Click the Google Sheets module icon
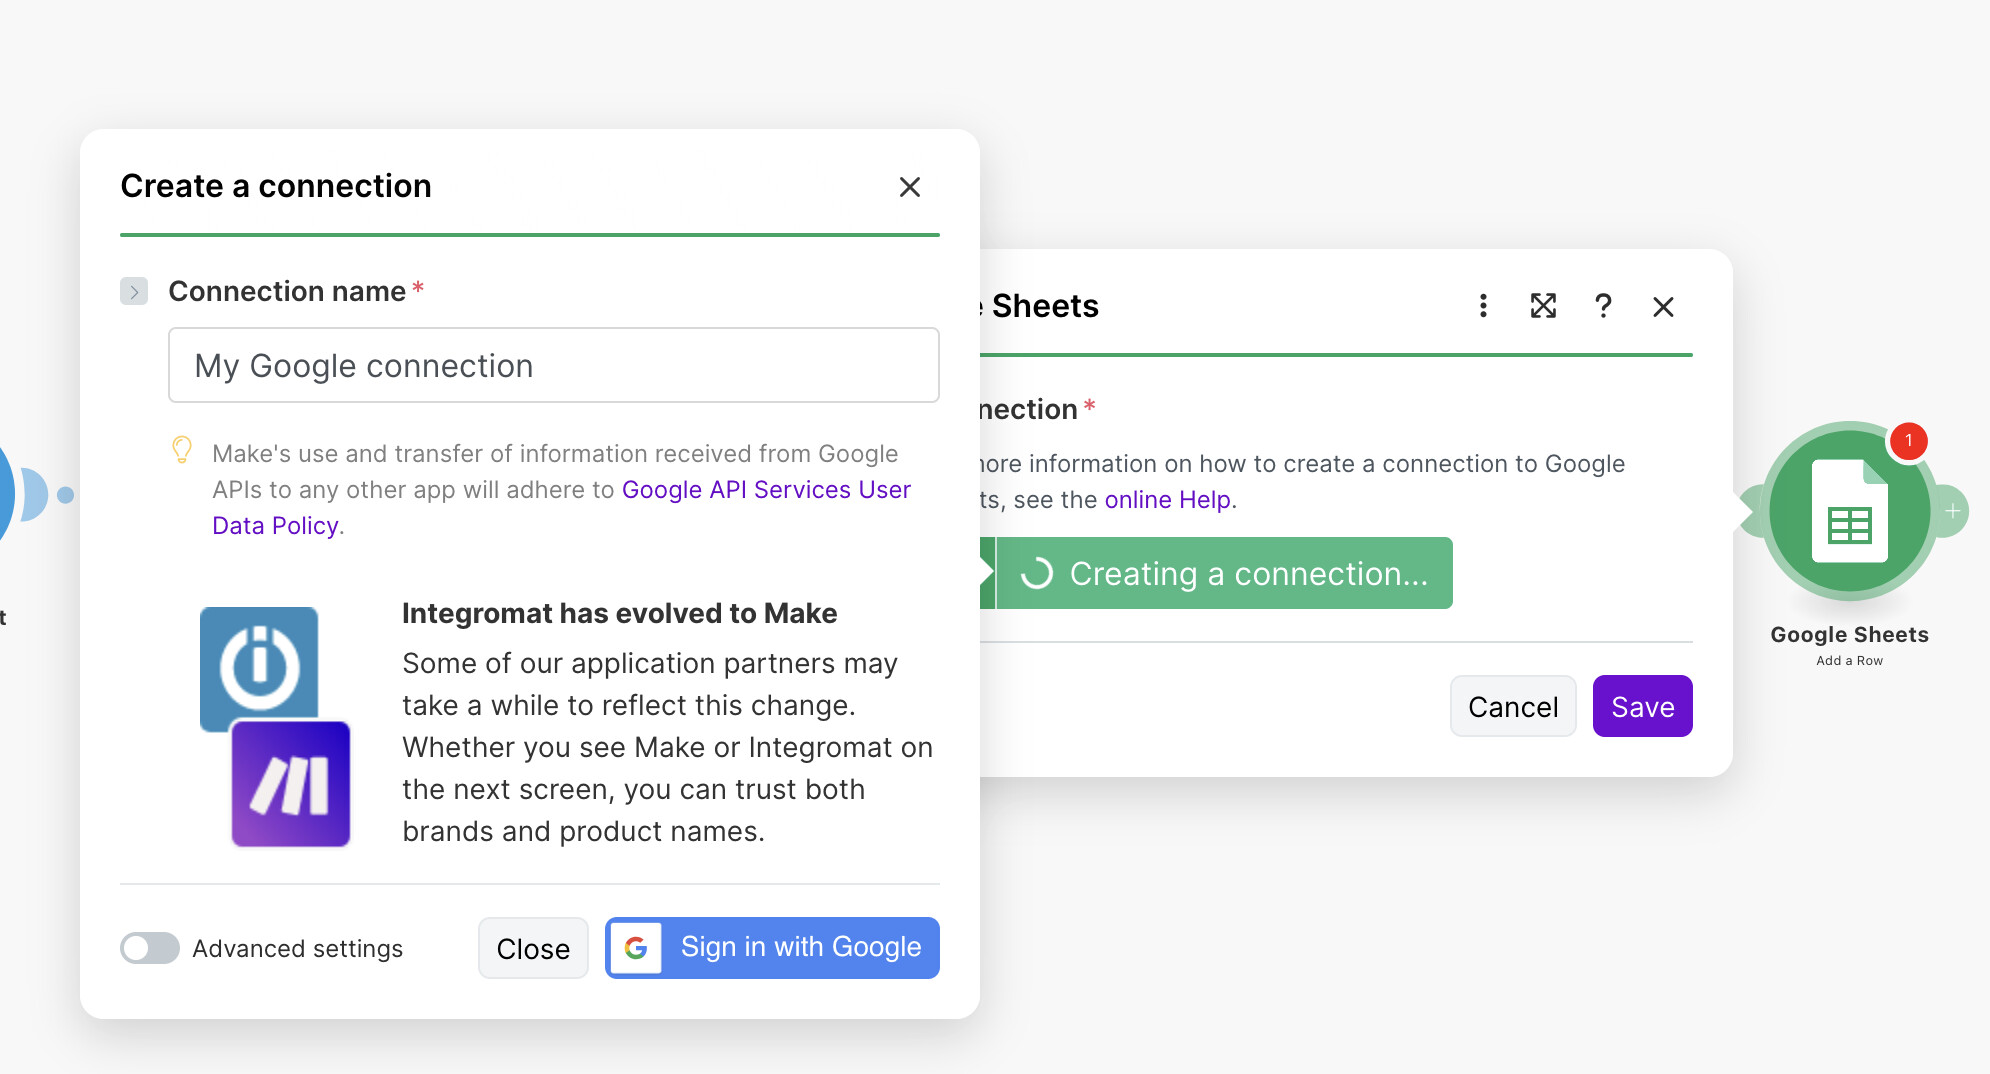This screenshot has height=1074, width=1990. tap(1849, 511)
